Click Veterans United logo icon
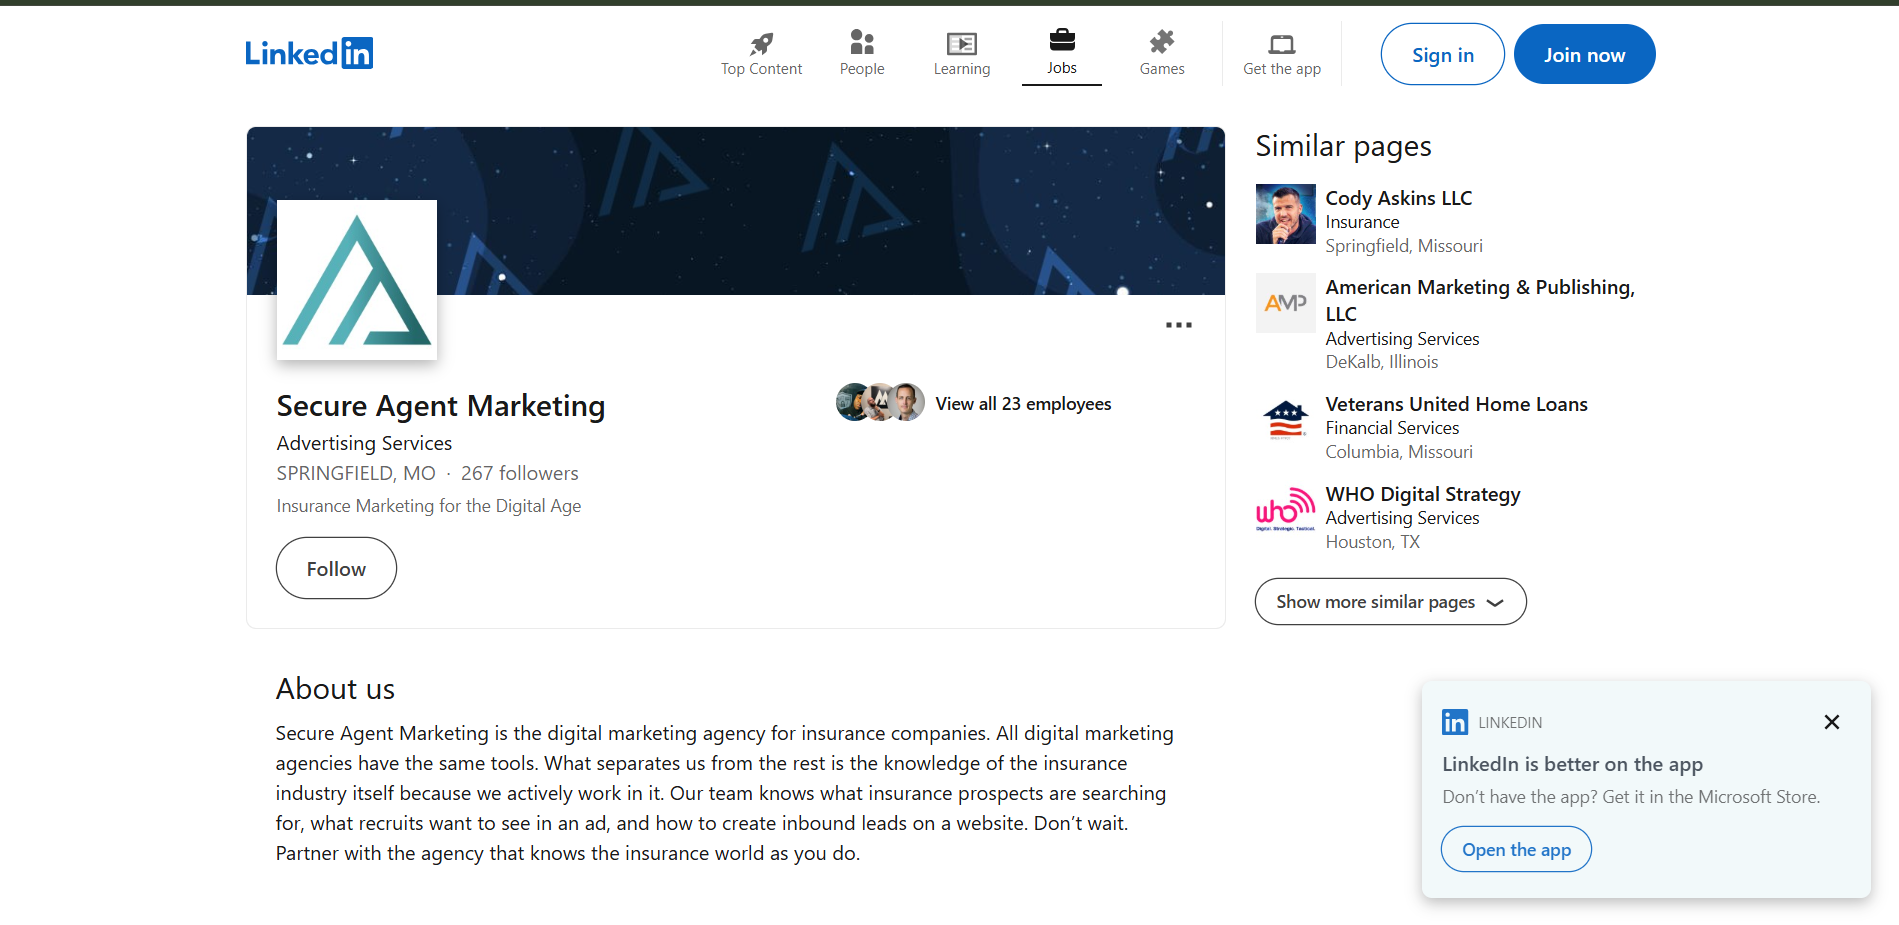Screen dimensions: 1899x925 point(1286,420)
